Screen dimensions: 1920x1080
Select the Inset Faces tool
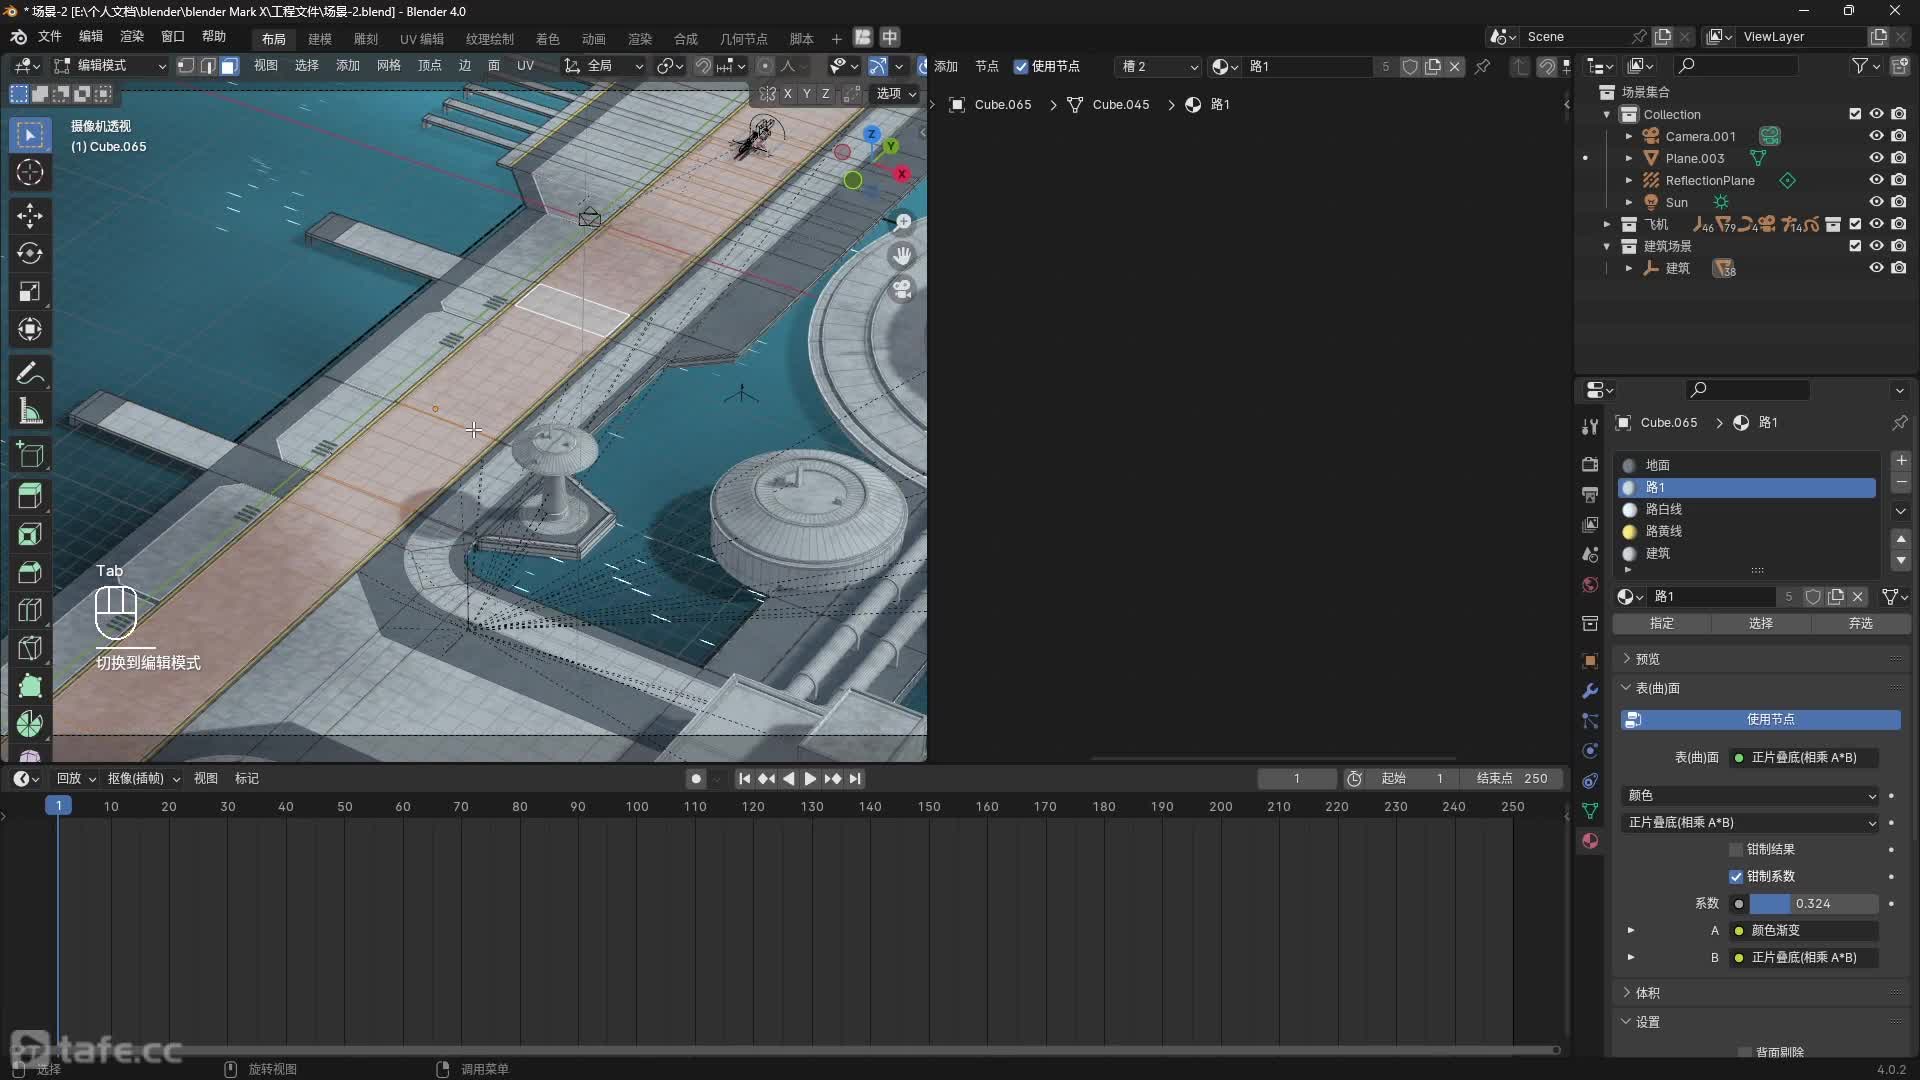[x=30, y=534]
